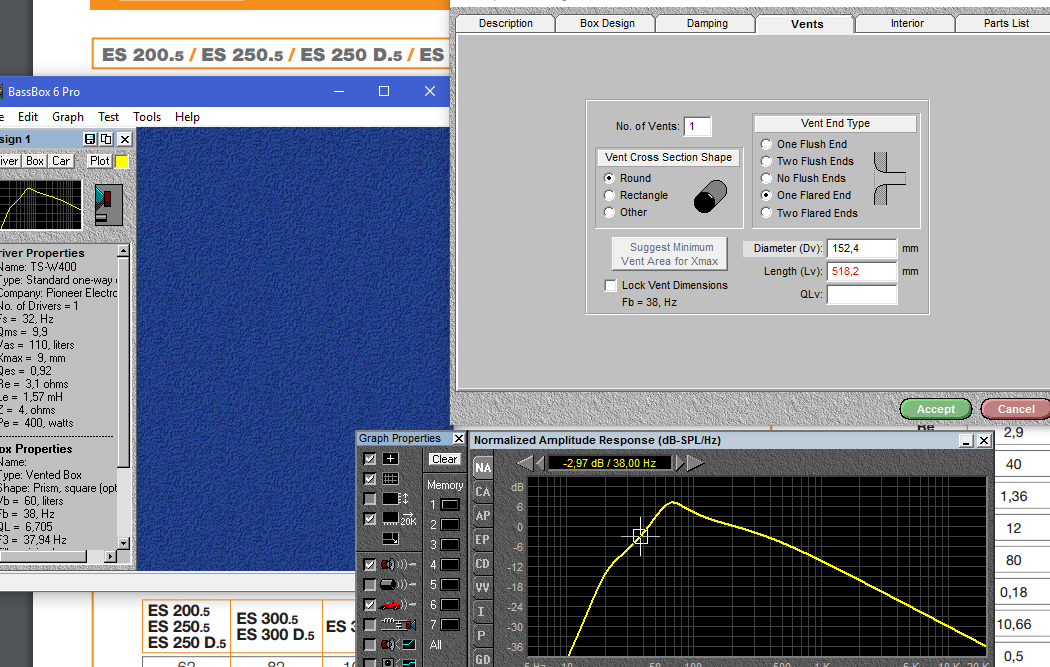Screen dimensions: 1050x667
Task: Open the GD group delay tab
Action: pos(483,659)
